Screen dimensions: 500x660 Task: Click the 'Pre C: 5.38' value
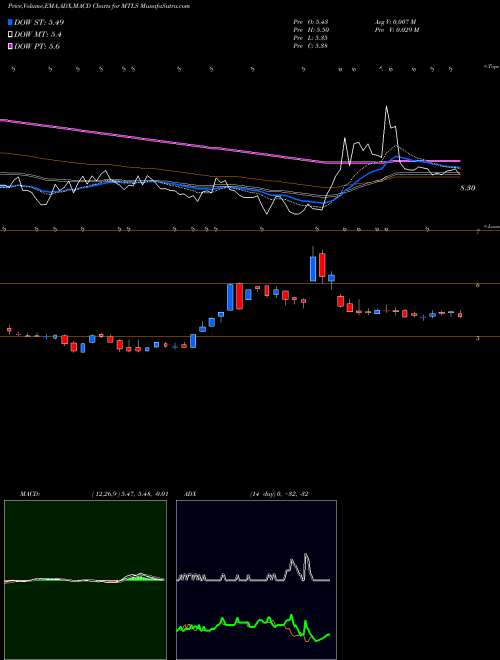(x=311, y=46)
